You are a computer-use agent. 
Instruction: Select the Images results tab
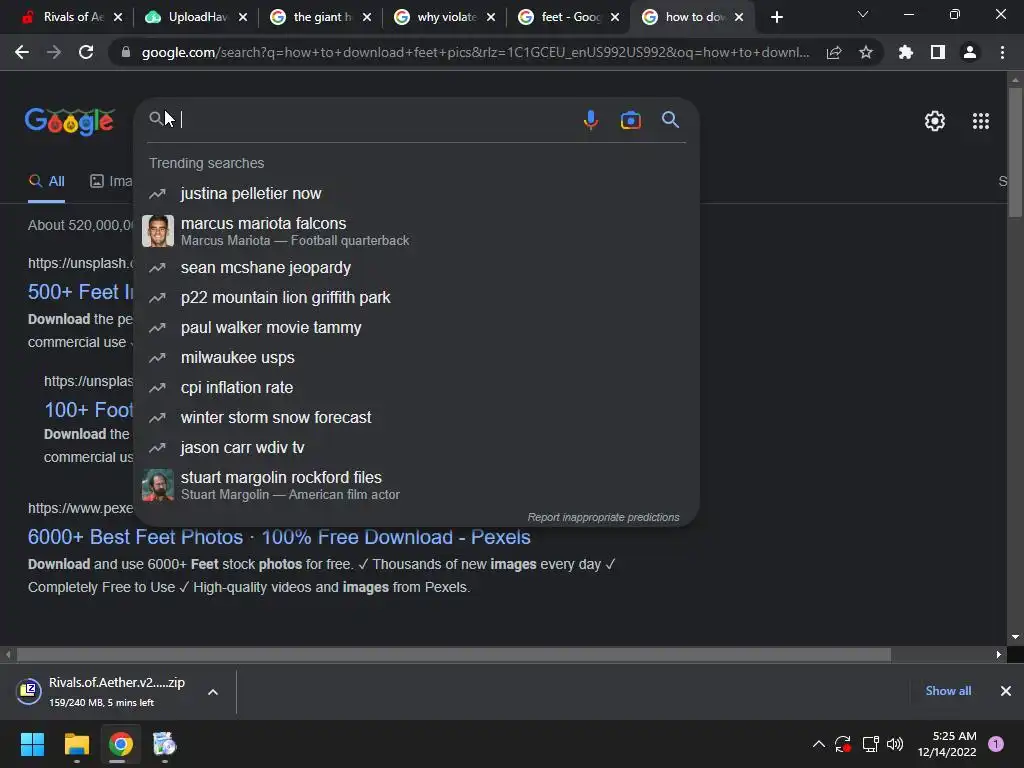(111, 182)
